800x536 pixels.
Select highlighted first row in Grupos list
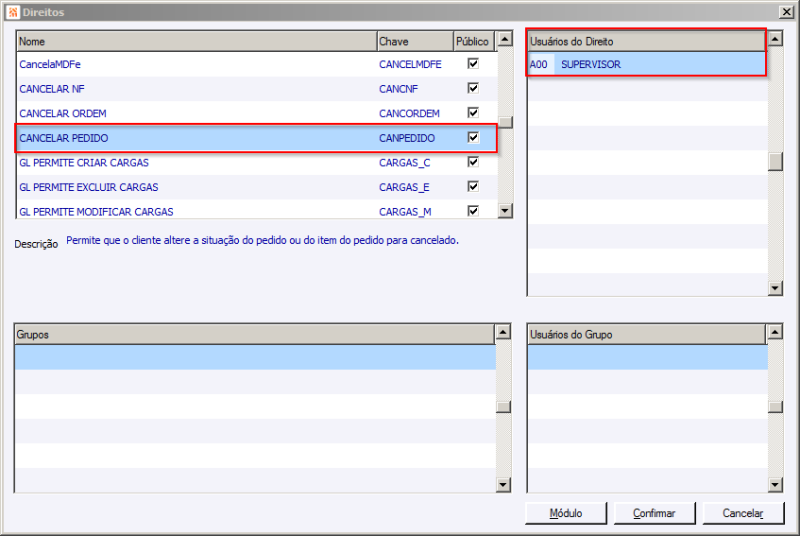(x=255, y=357)
